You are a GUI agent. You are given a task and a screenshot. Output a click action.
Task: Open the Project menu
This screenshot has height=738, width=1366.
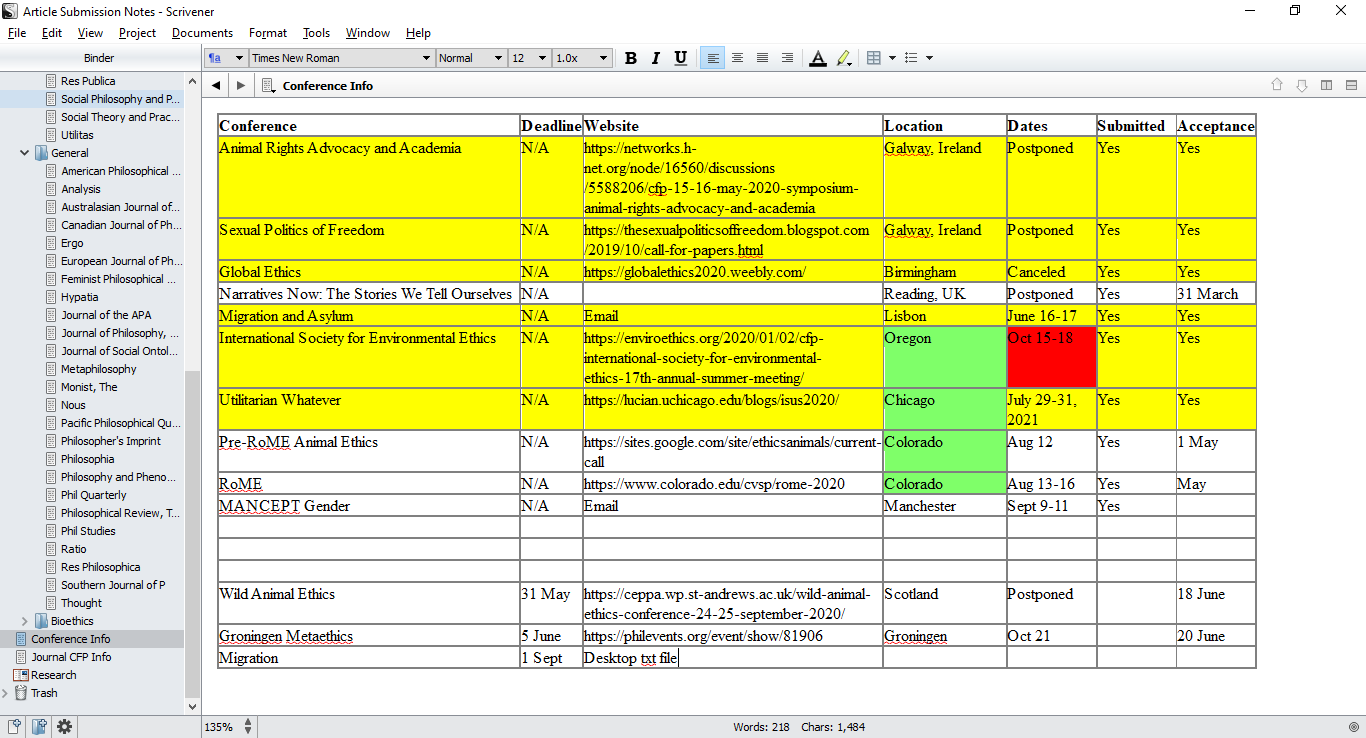[x=137, y=33]
